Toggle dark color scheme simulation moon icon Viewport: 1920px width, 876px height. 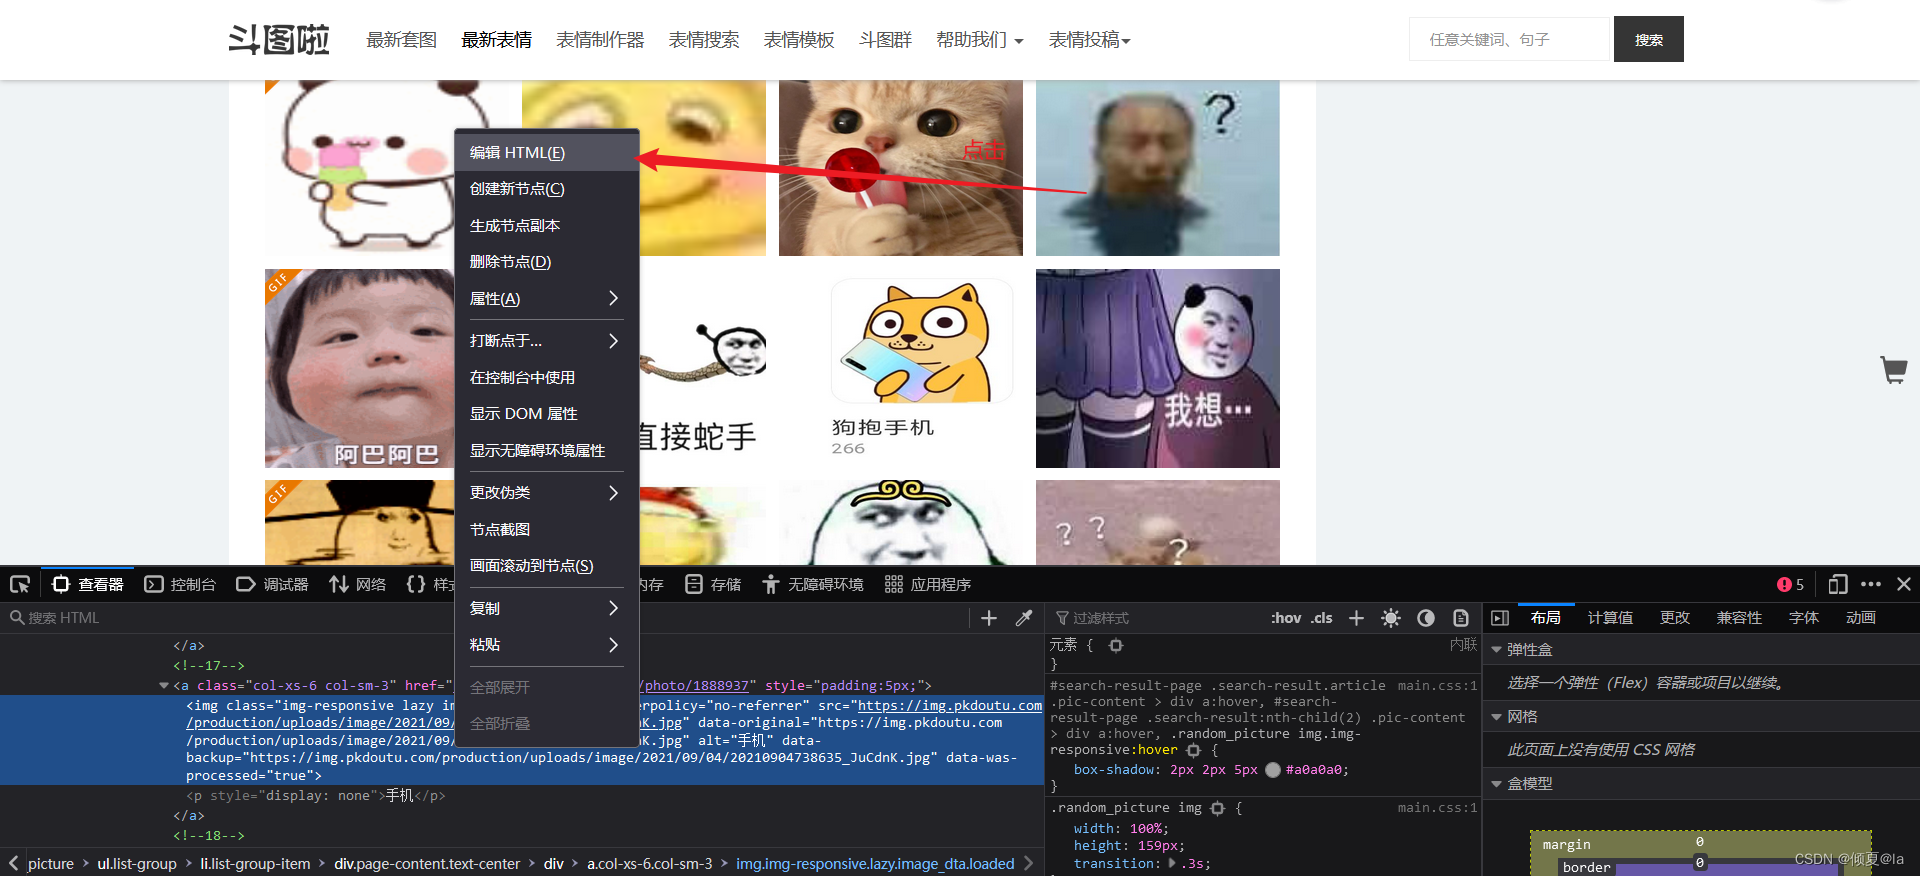tap(1426, 618)
